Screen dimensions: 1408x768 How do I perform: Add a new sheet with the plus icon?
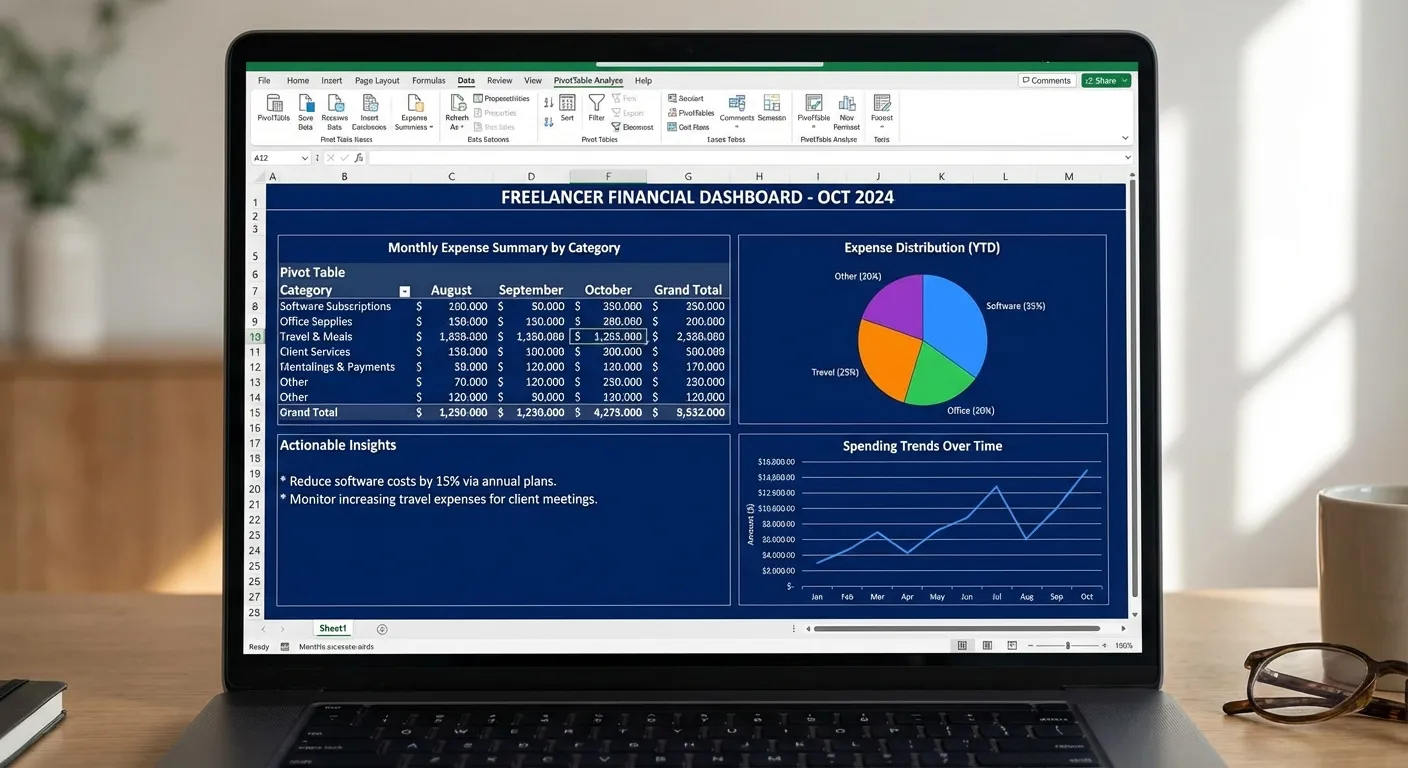382,629
